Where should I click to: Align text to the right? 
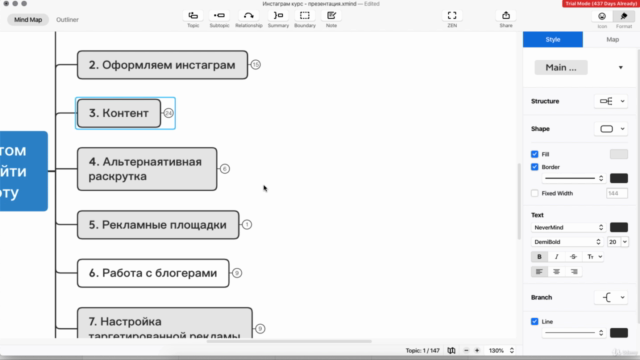click(574, 272)
